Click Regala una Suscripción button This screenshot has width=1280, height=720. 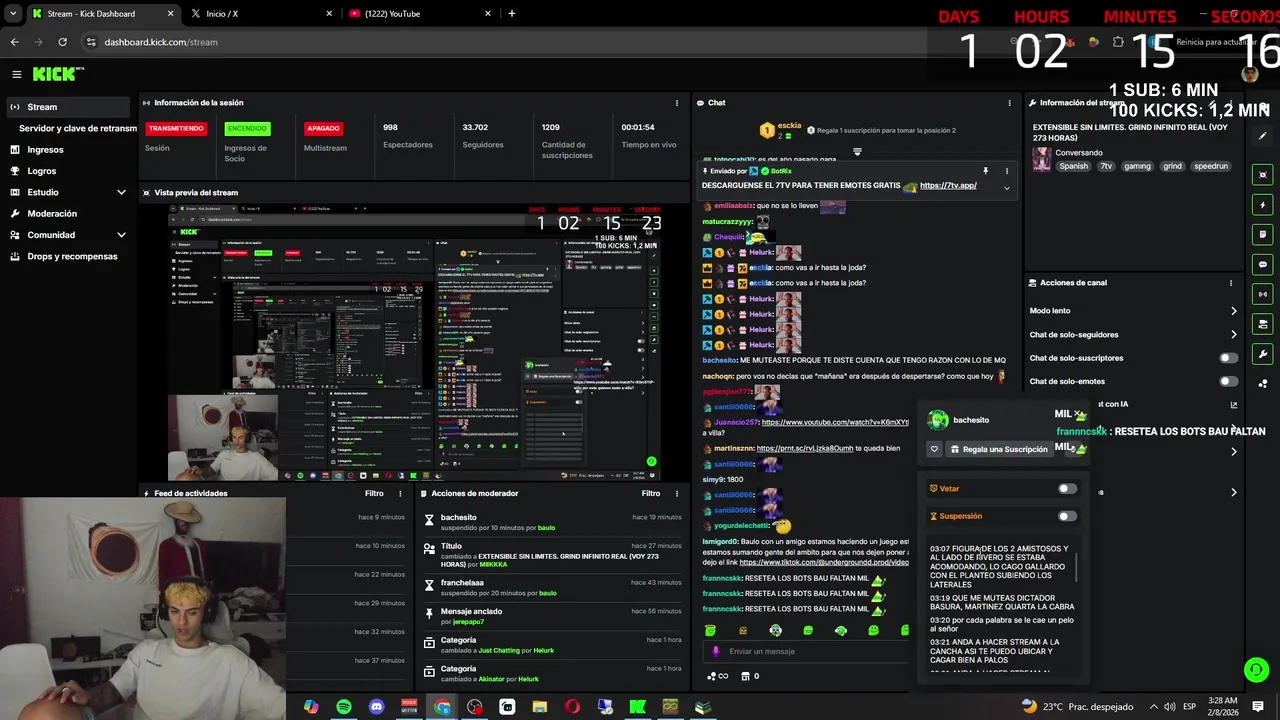click(998, 449)
